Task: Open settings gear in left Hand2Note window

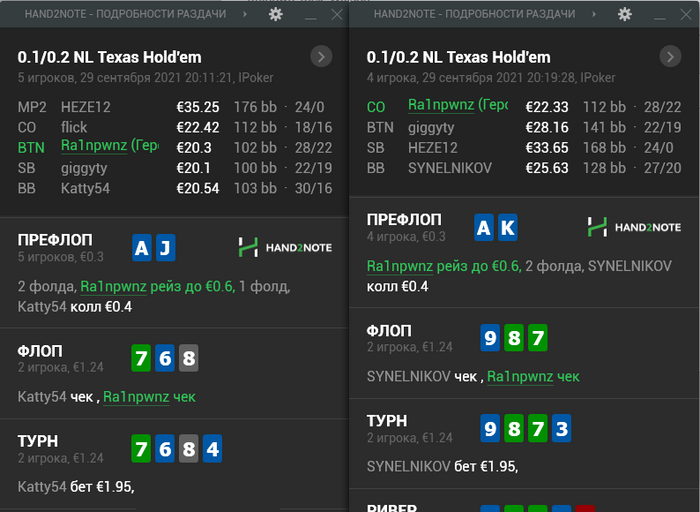Action: pos(276,14)
